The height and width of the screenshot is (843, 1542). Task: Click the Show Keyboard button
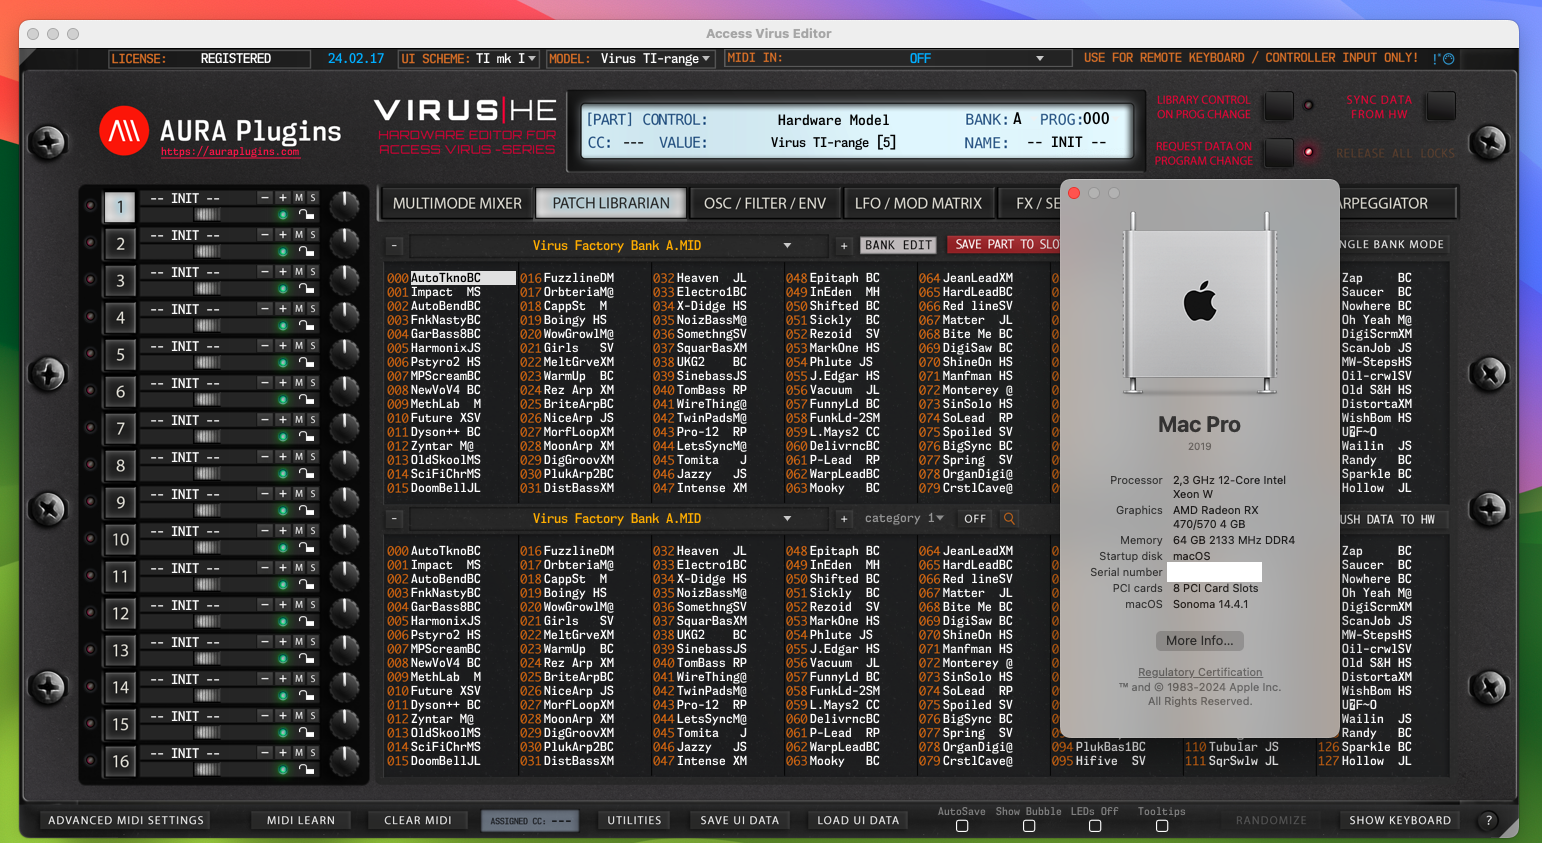1400,820
